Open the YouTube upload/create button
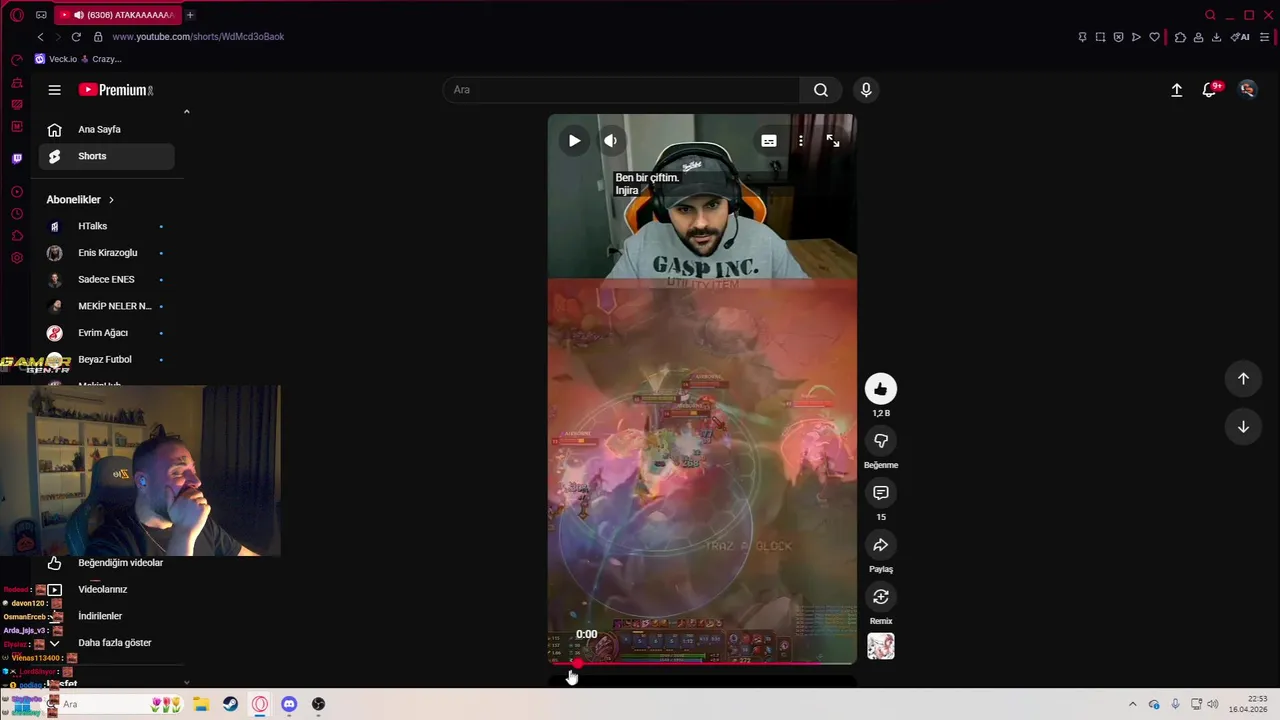The width and height of the screenshot is (1280, 720). (x=1177, y=90)
